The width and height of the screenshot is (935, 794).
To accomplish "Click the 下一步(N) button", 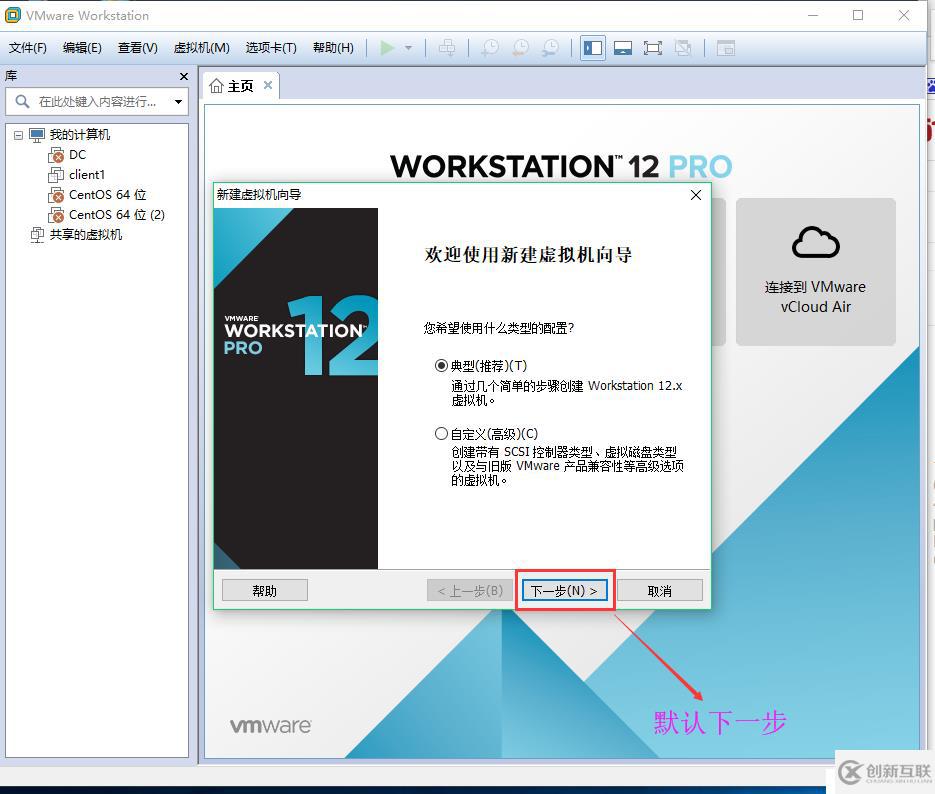I will point(564,591).
